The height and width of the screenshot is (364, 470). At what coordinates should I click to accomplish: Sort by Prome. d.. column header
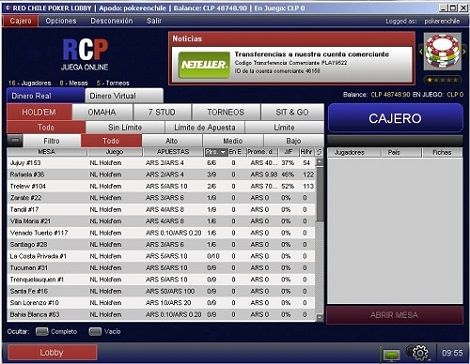click(x=262, y=152)
